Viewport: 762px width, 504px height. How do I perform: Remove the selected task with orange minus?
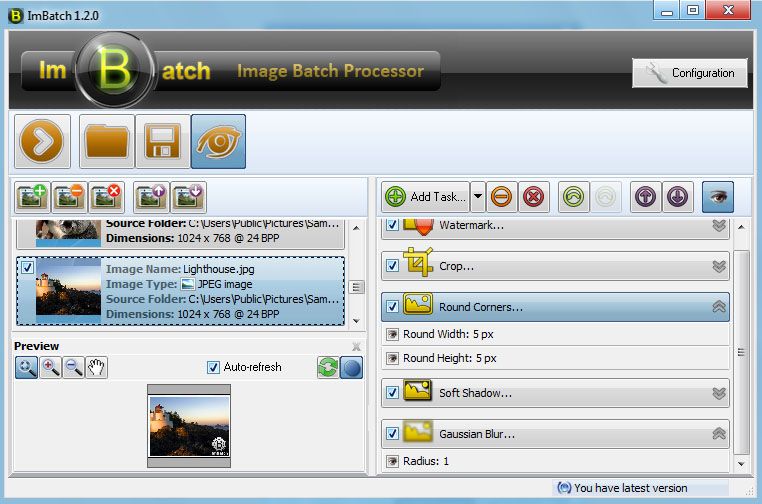point(502,196)
